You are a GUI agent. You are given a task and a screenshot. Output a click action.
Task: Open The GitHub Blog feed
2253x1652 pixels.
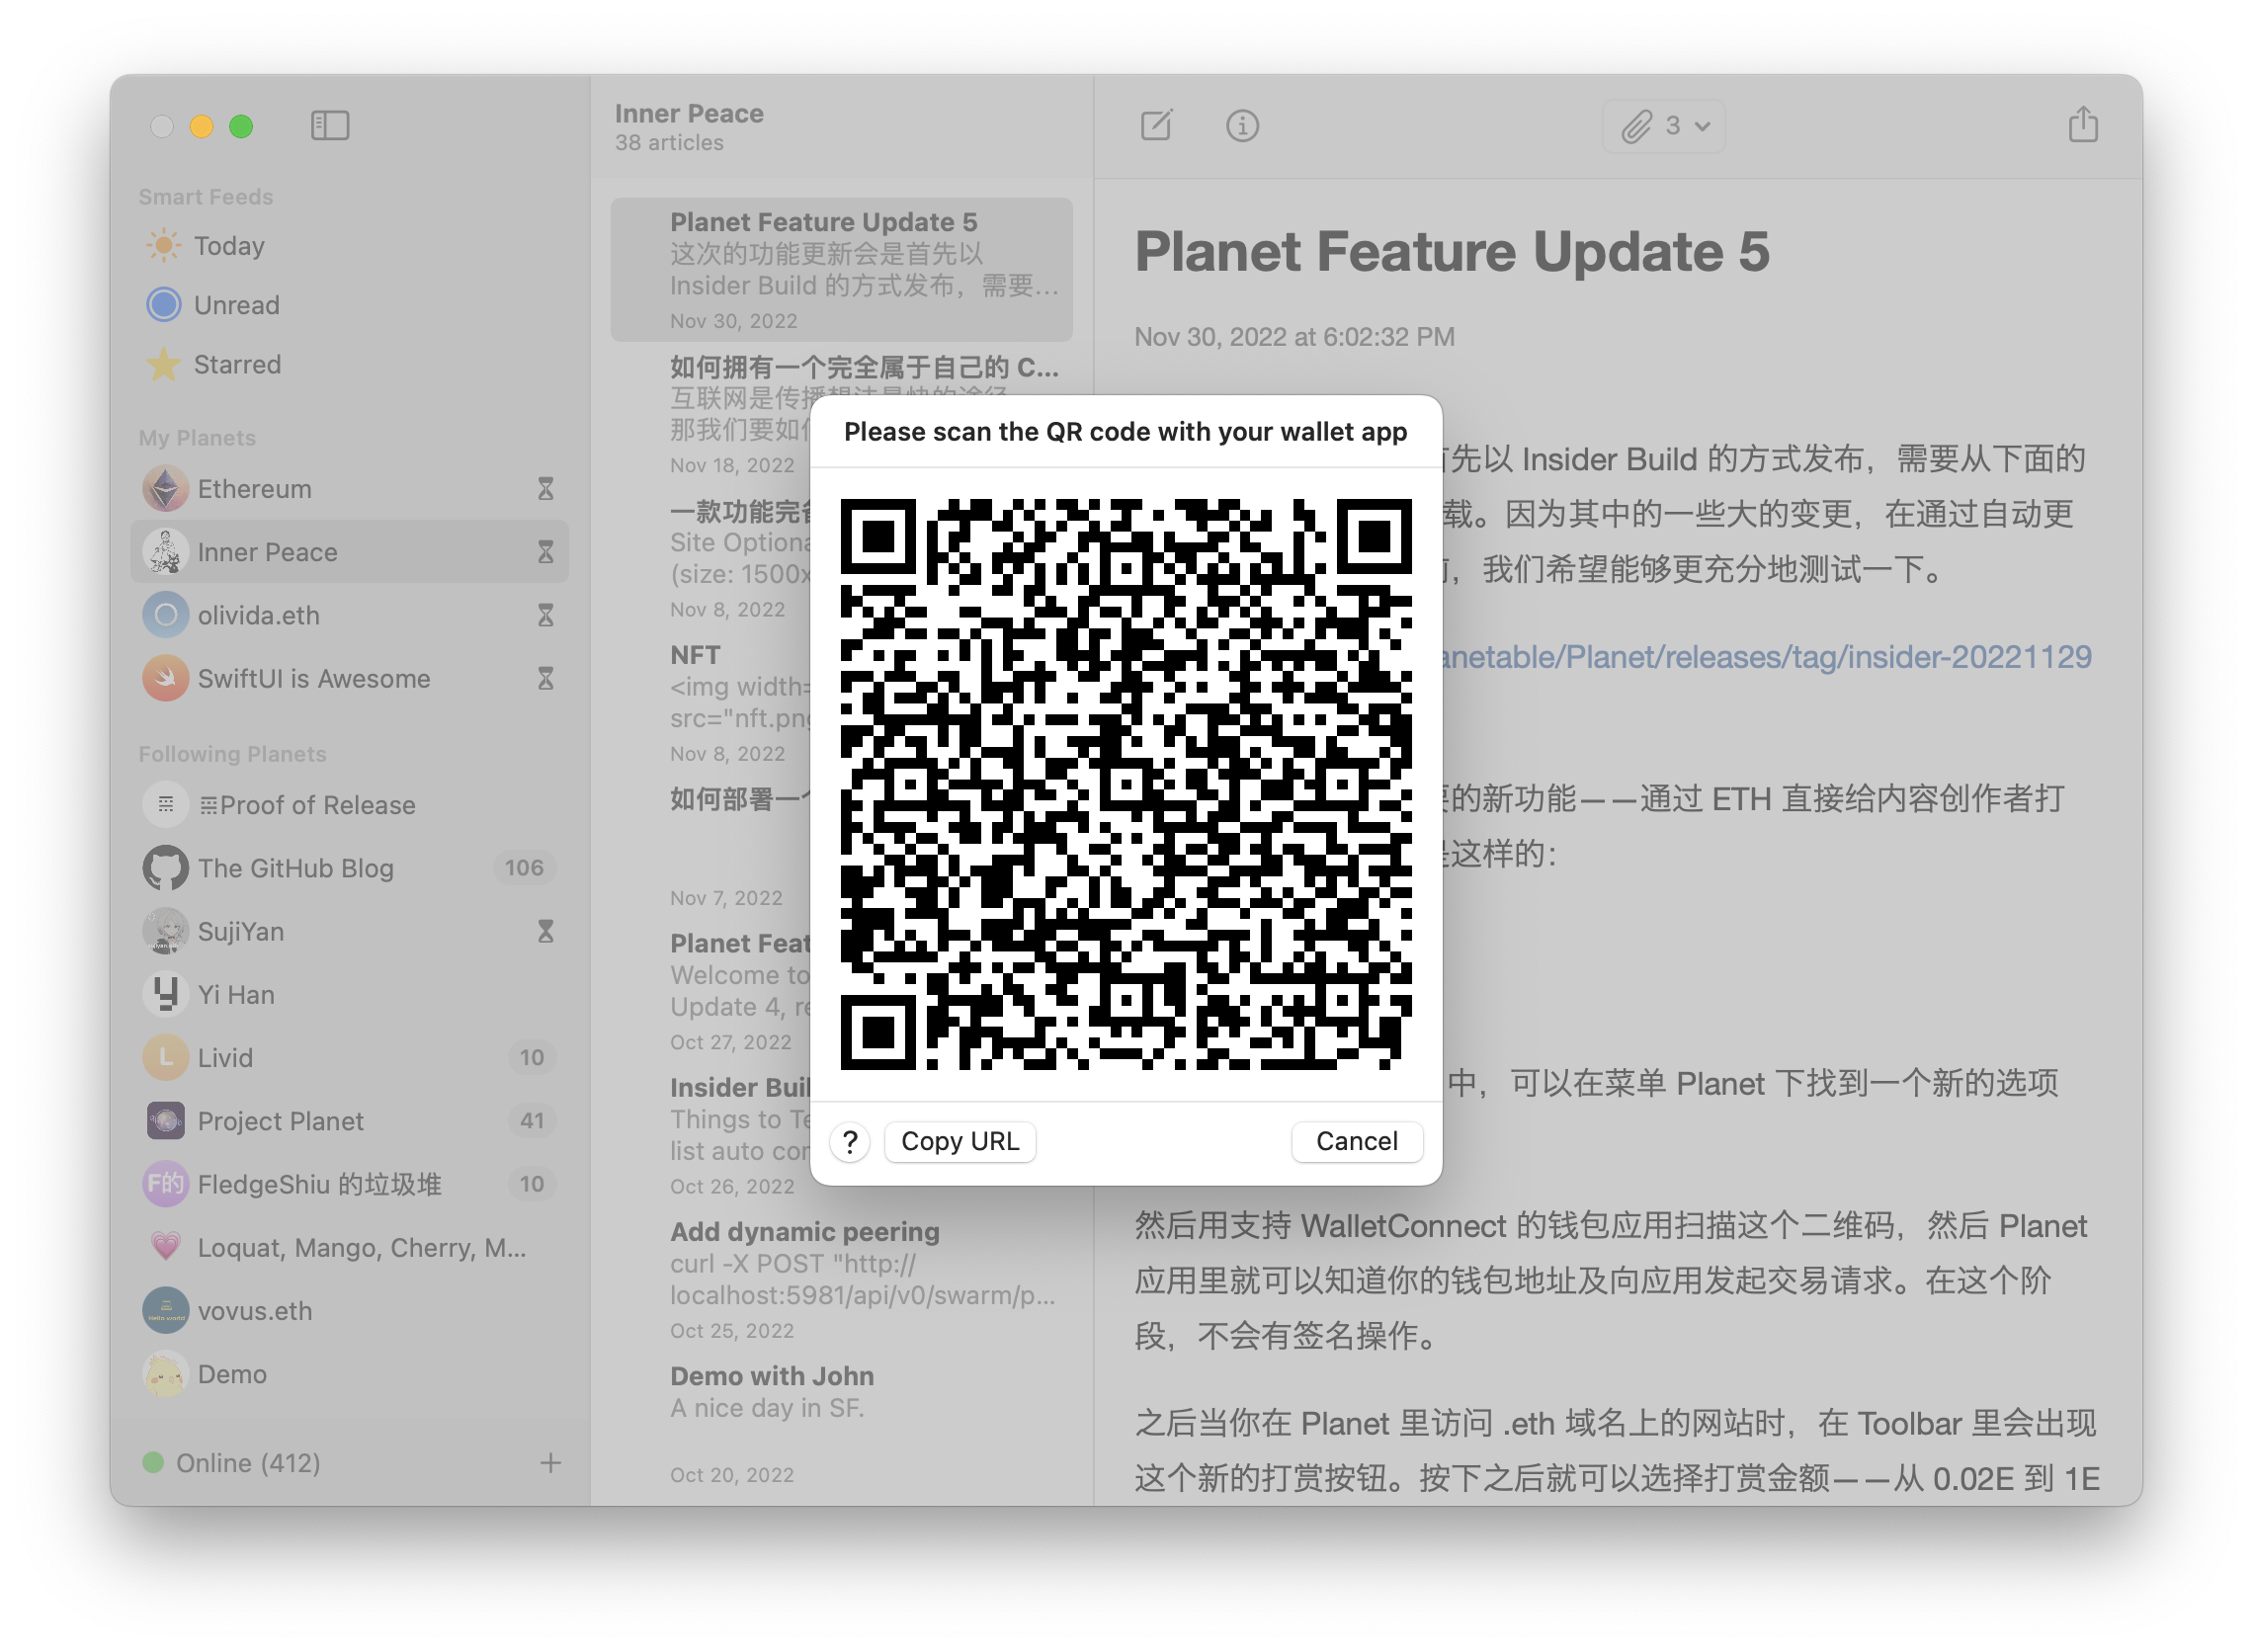point(296,868)
